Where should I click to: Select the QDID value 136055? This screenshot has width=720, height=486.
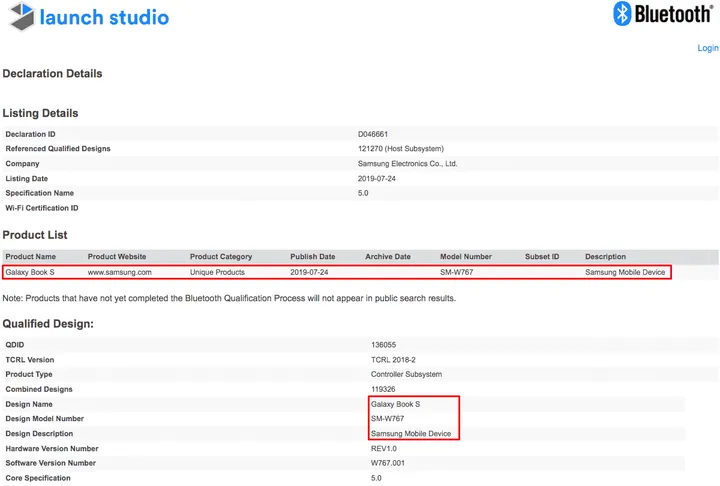click(385, 345)
